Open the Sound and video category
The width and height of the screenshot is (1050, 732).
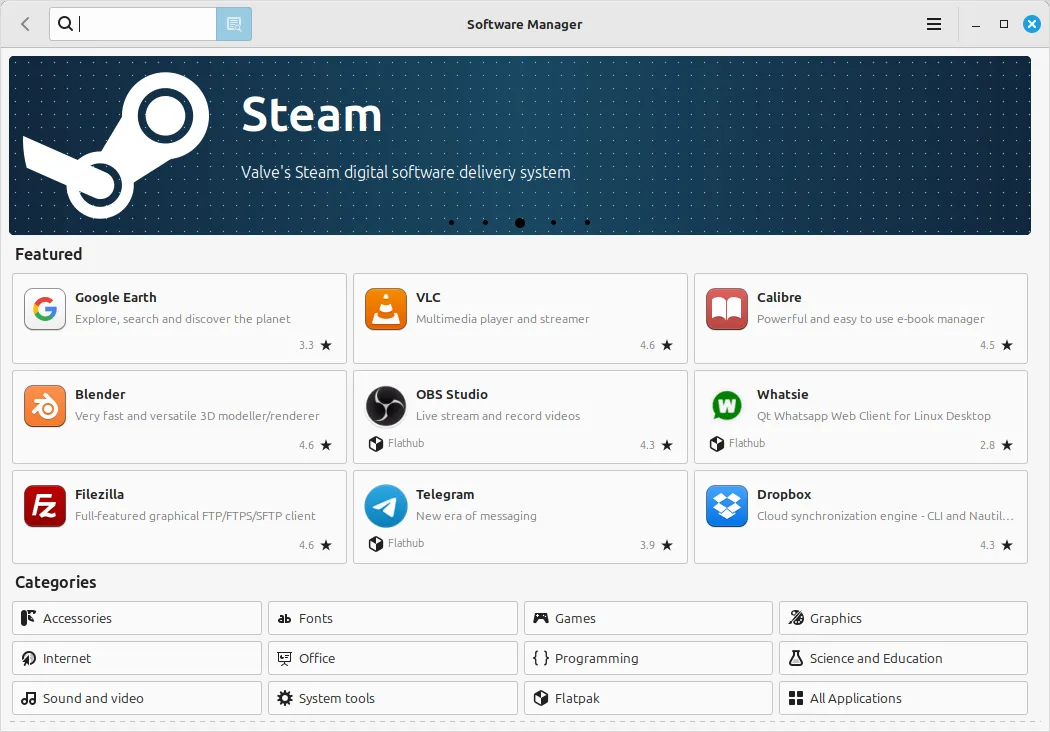(137, 698)
